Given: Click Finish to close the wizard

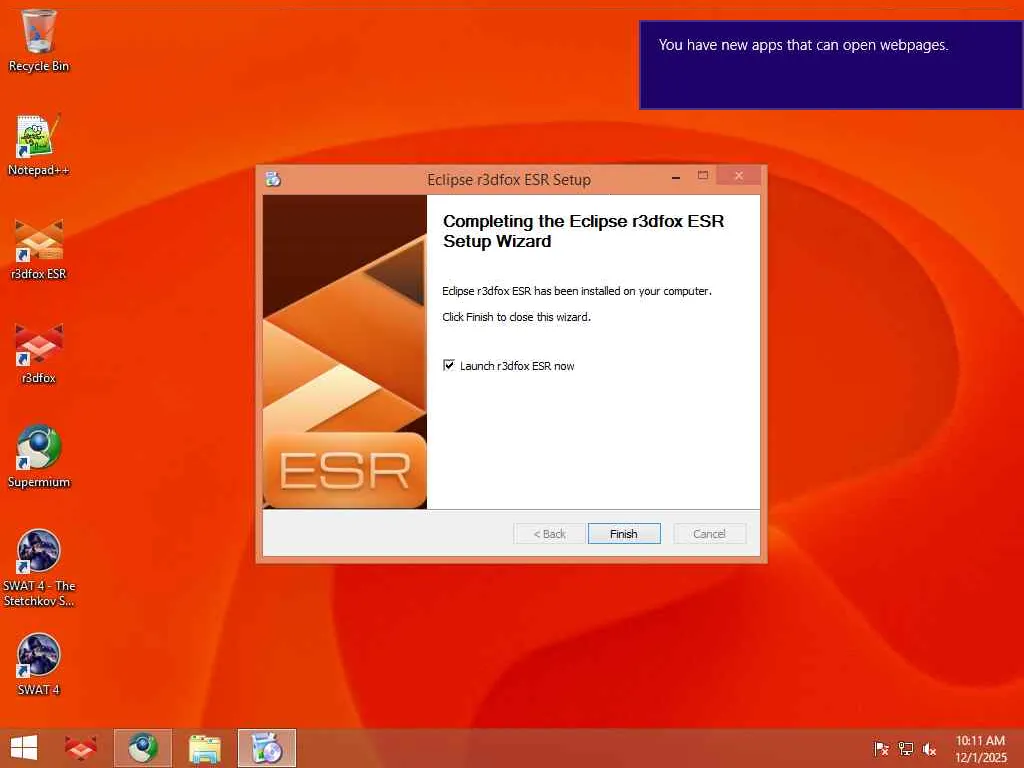Looking at the screenshot, I should [x=624, y=534].
